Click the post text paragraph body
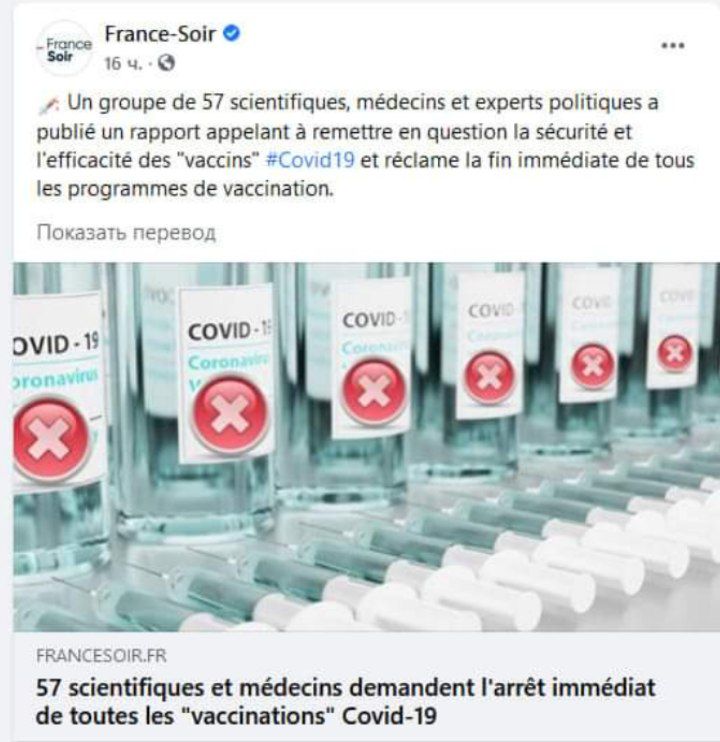The height and width of the screenshot is (742, 720). [x=366, y=146]
